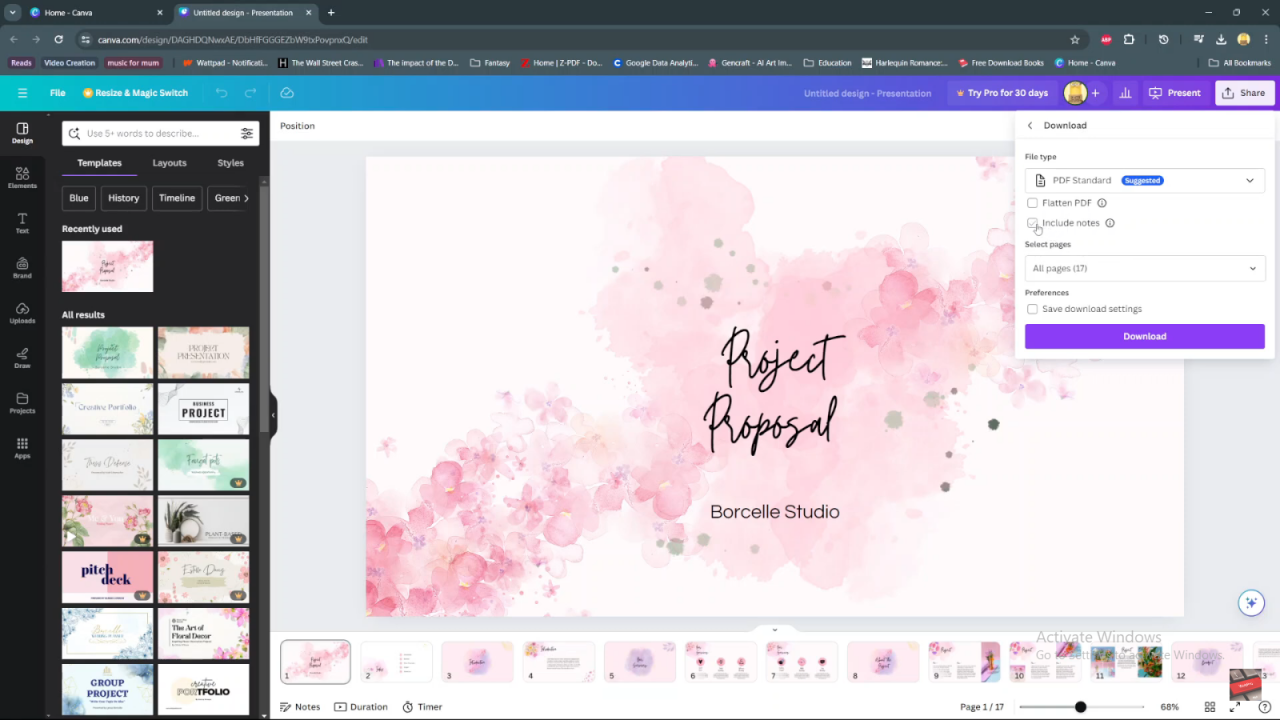The height and width of the screenshot is (720, 1280).
Task: Collapse the side panel with arrow handle
Action: [273, 415]
